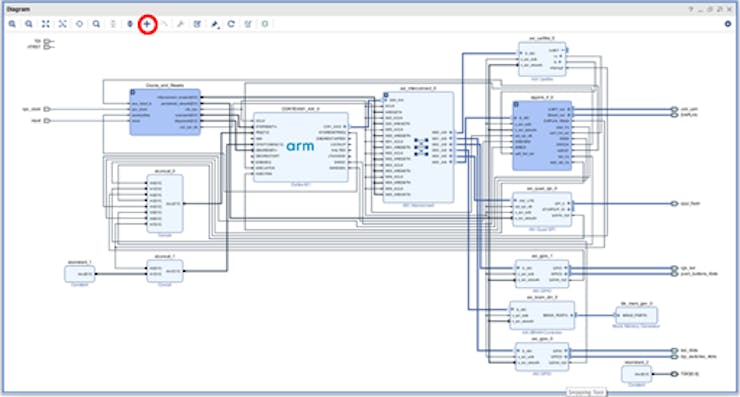The height and width of the screenshot is (397, 740).
Task: Click the blk_mem_gen_0 memory generator block
Action: coord(636,315)
